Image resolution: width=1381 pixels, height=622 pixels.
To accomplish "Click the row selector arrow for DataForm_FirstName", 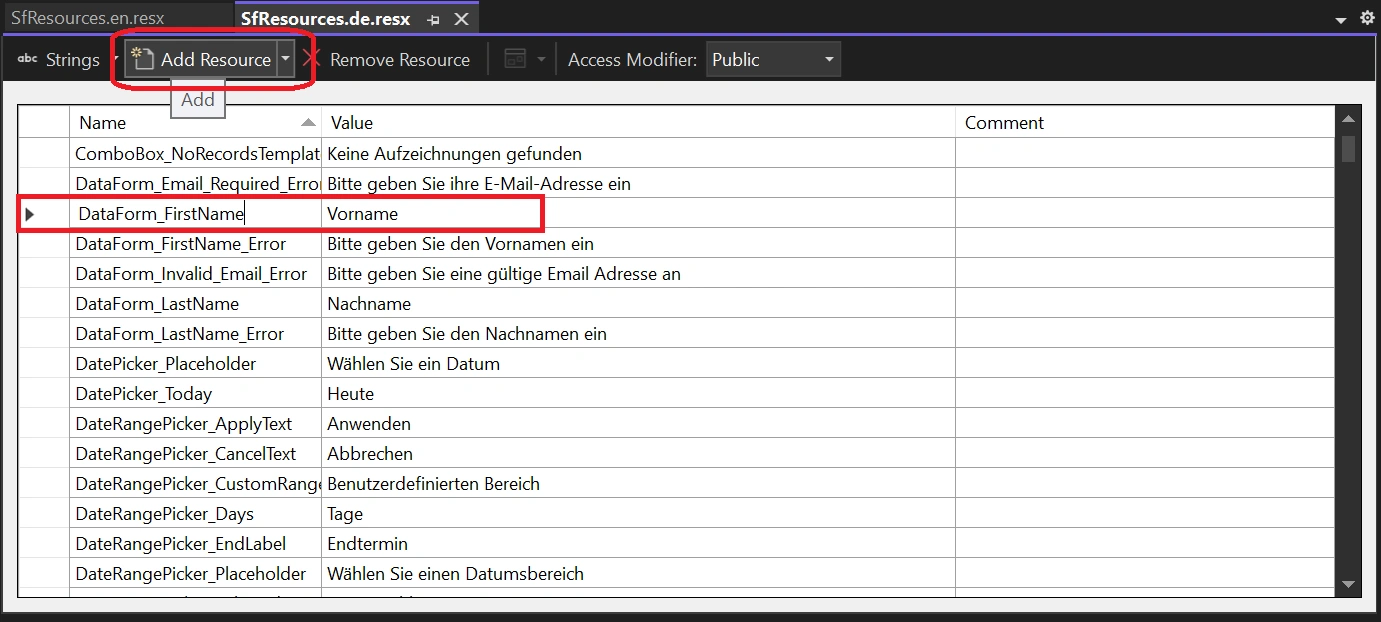I will click(30, 214).
